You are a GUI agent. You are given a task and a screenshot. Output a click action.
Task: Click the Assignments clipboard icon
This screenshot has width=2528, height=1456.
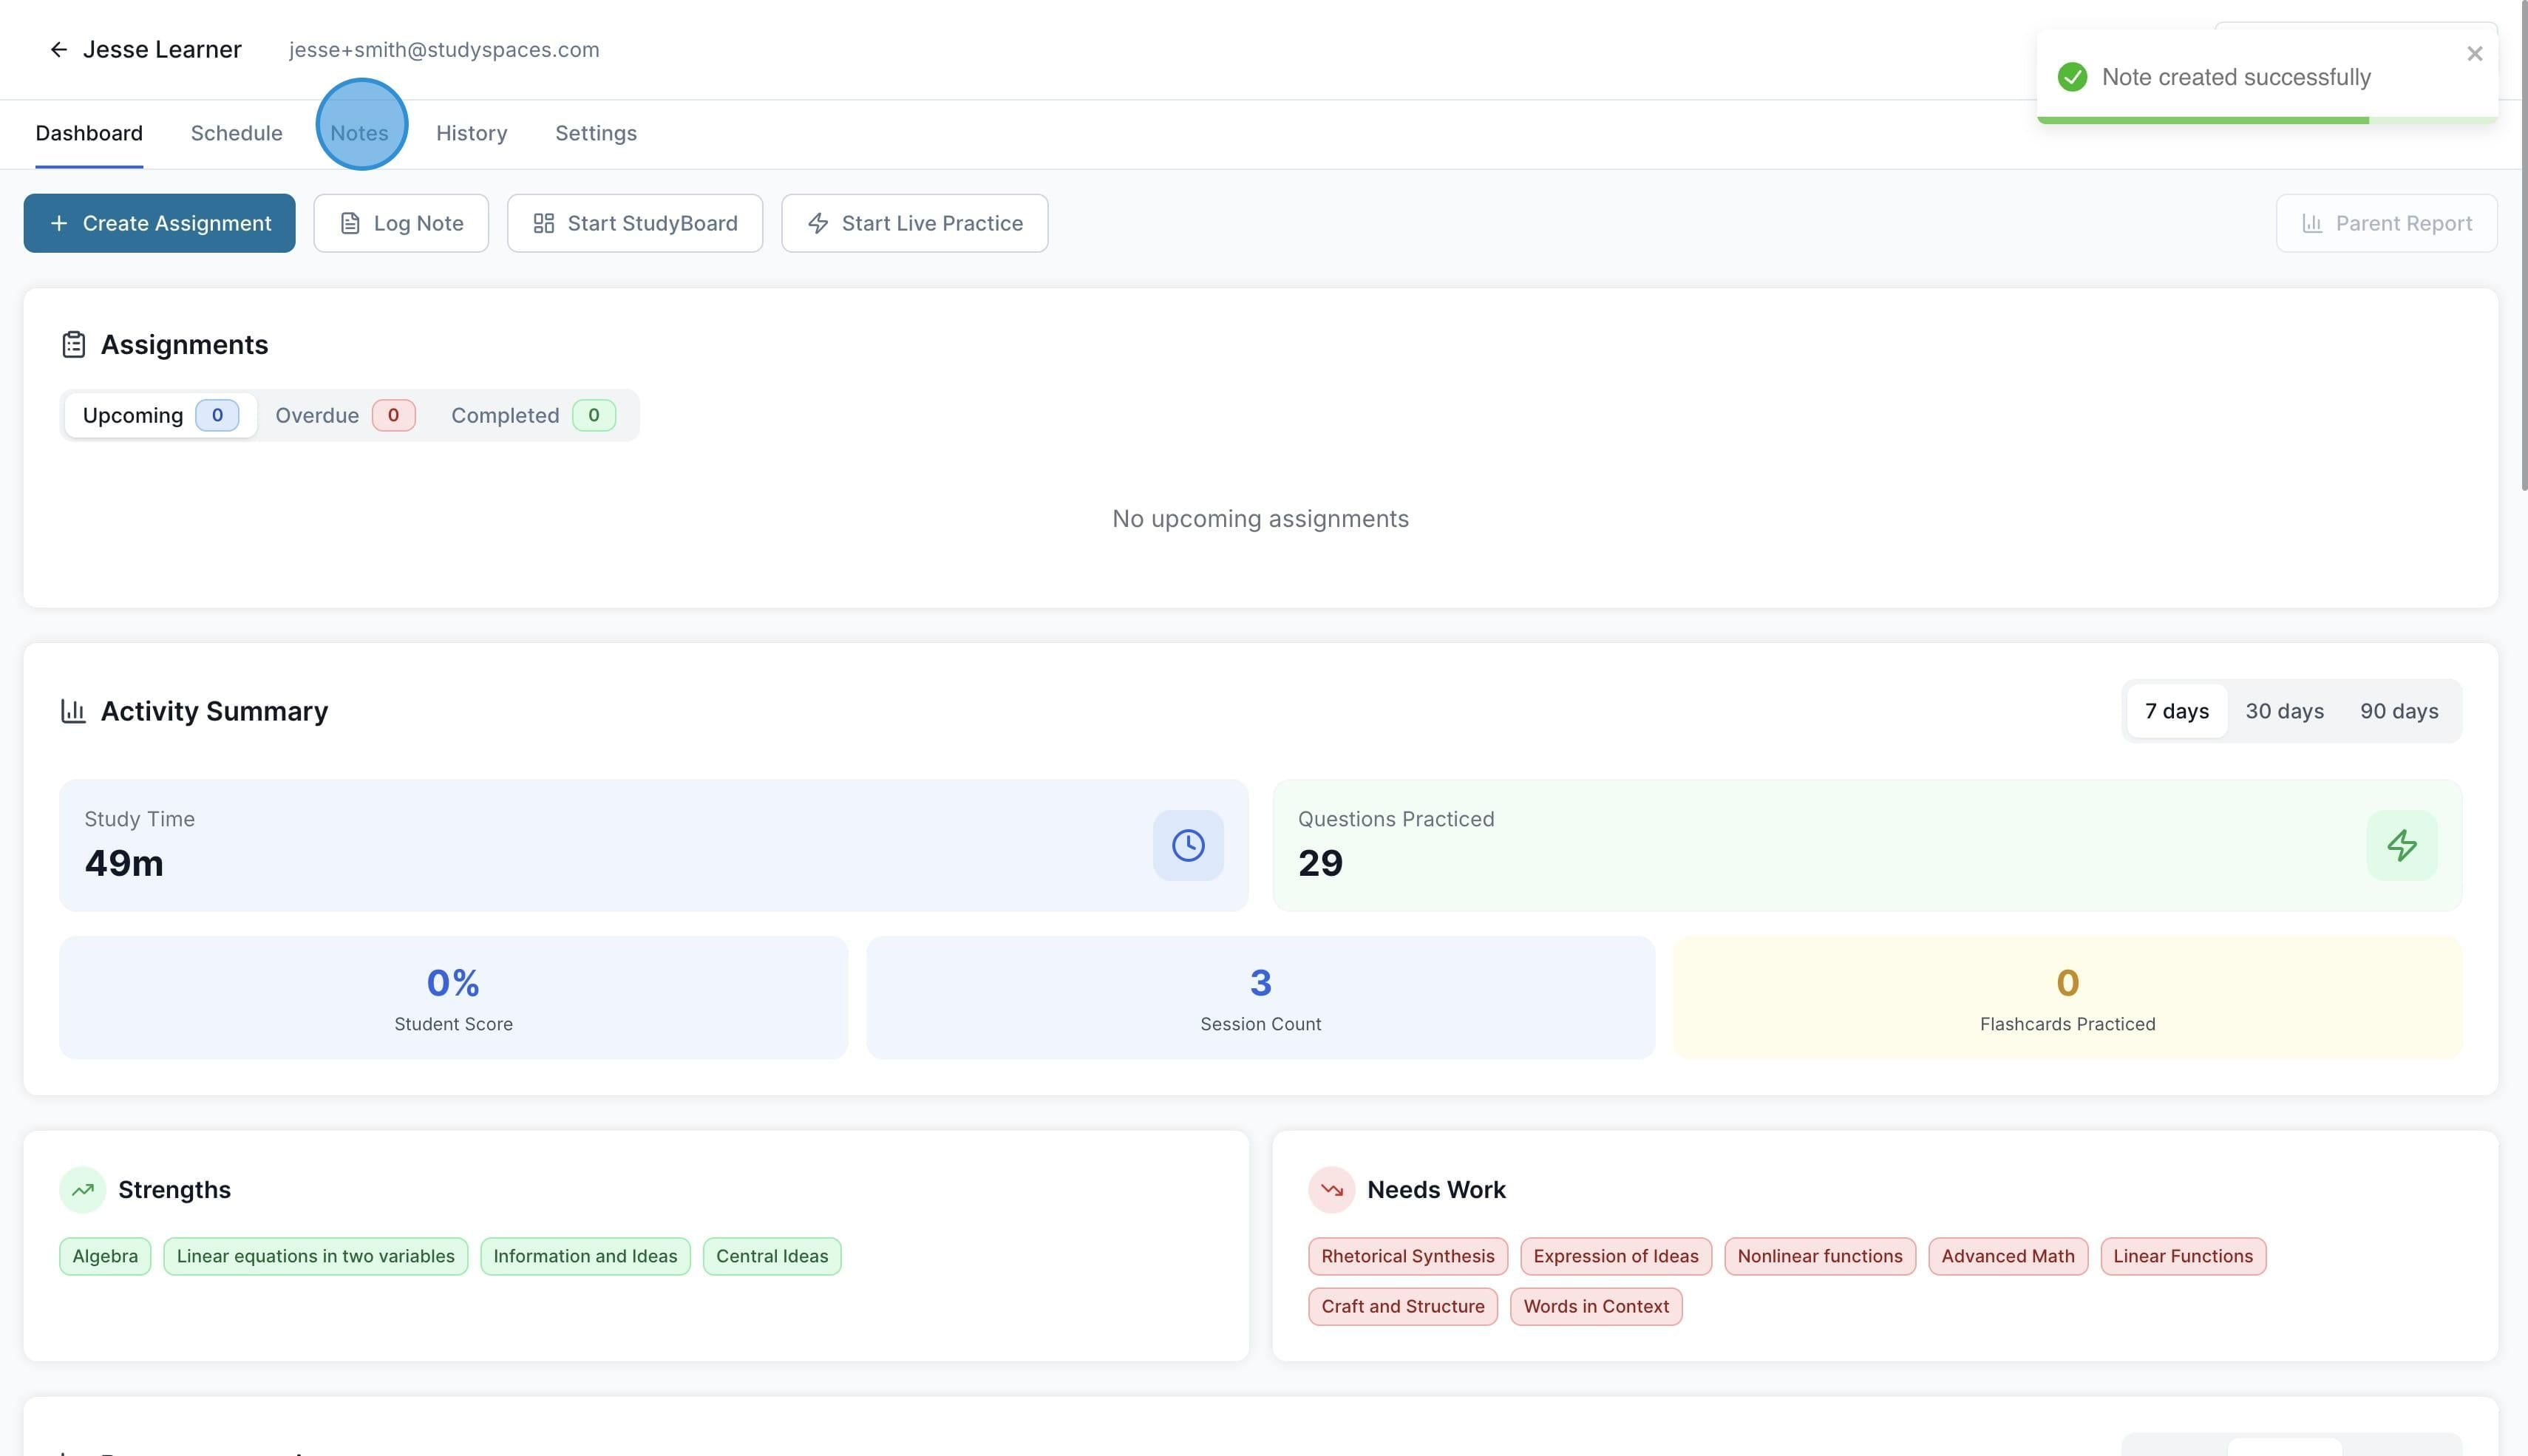pos(73,345)
